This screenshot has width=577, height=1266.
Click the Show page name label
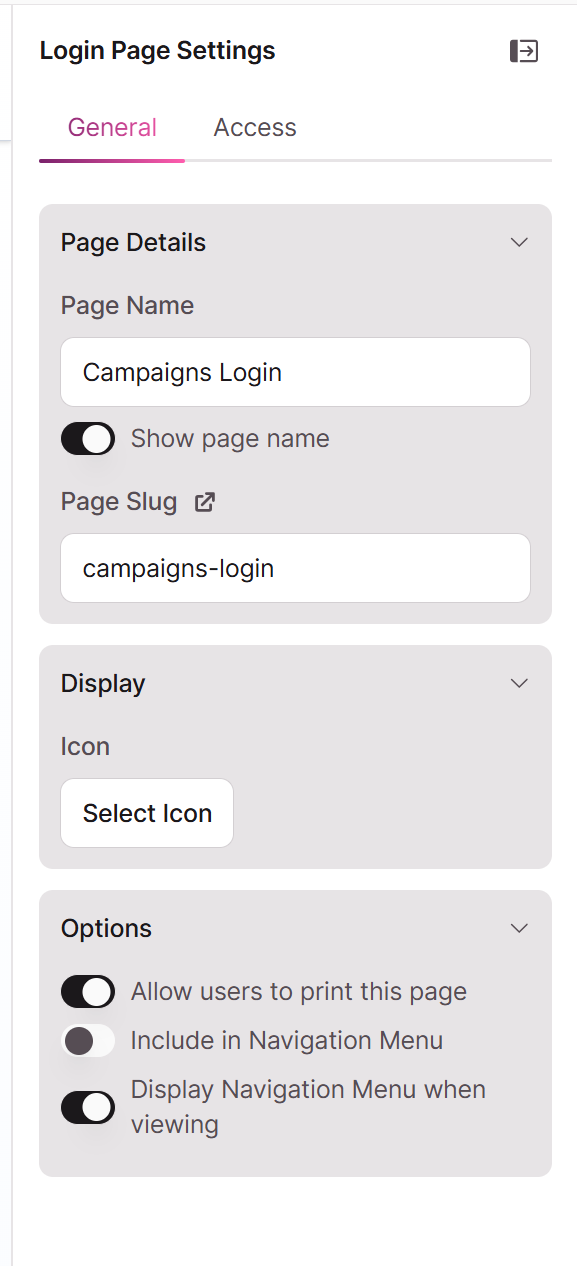230,439
